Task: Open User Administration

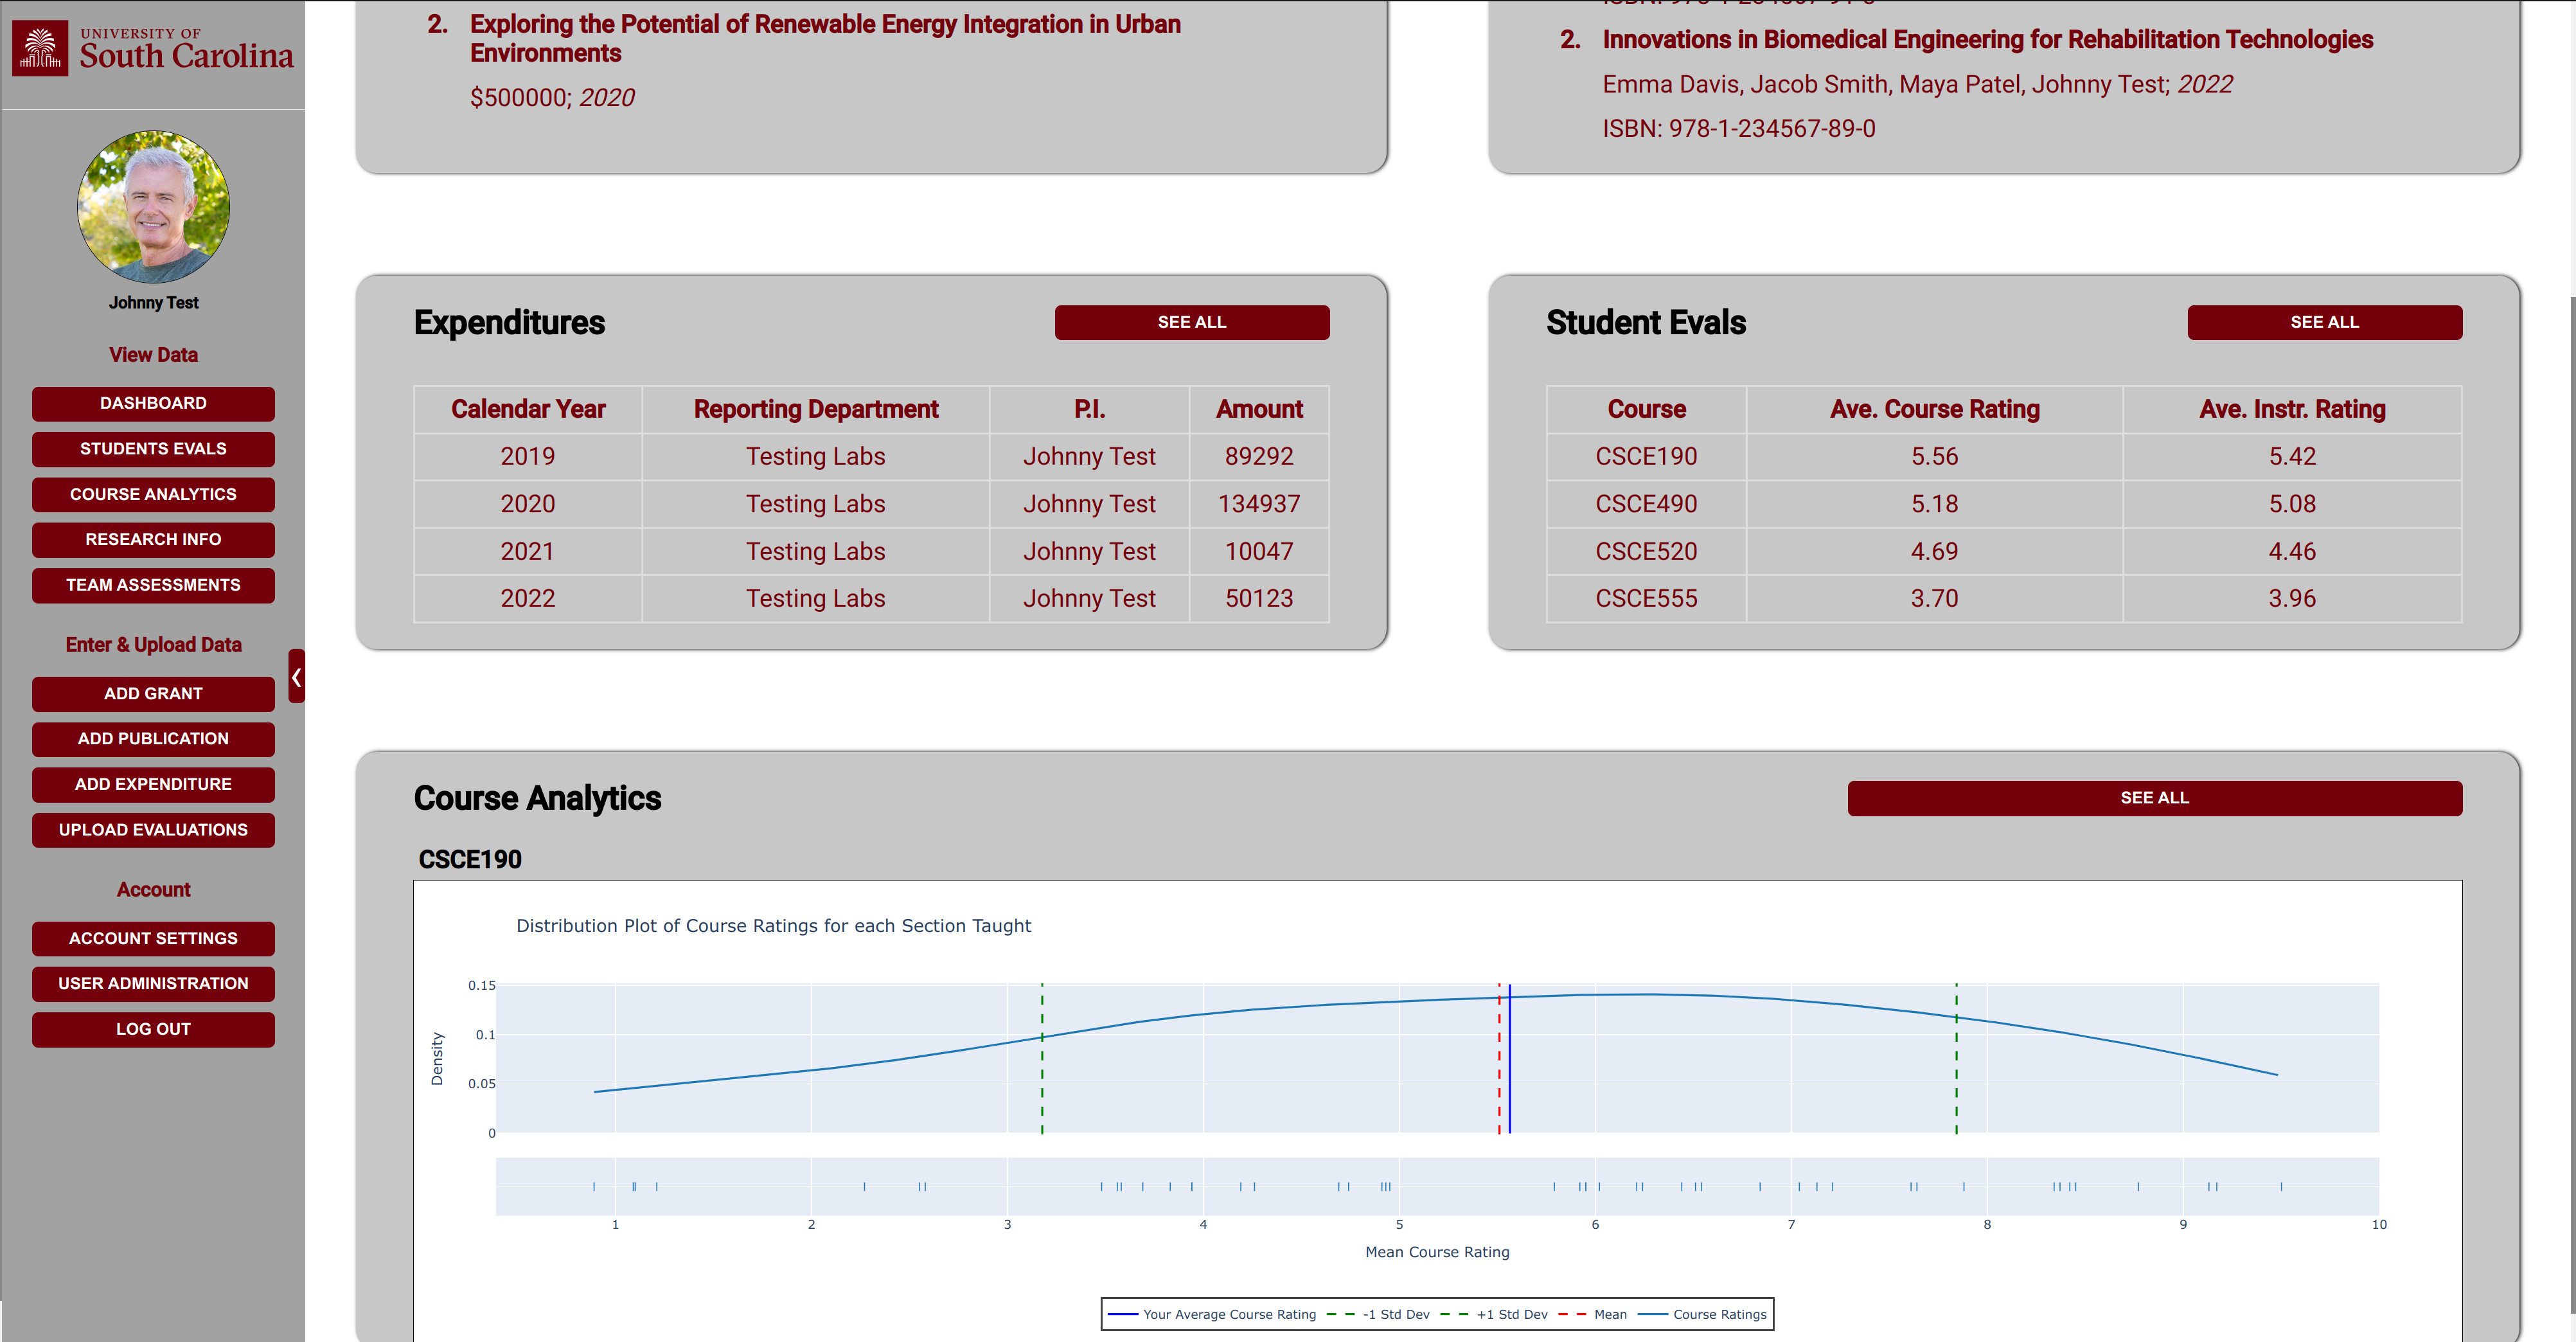Action: pos(152,983)
